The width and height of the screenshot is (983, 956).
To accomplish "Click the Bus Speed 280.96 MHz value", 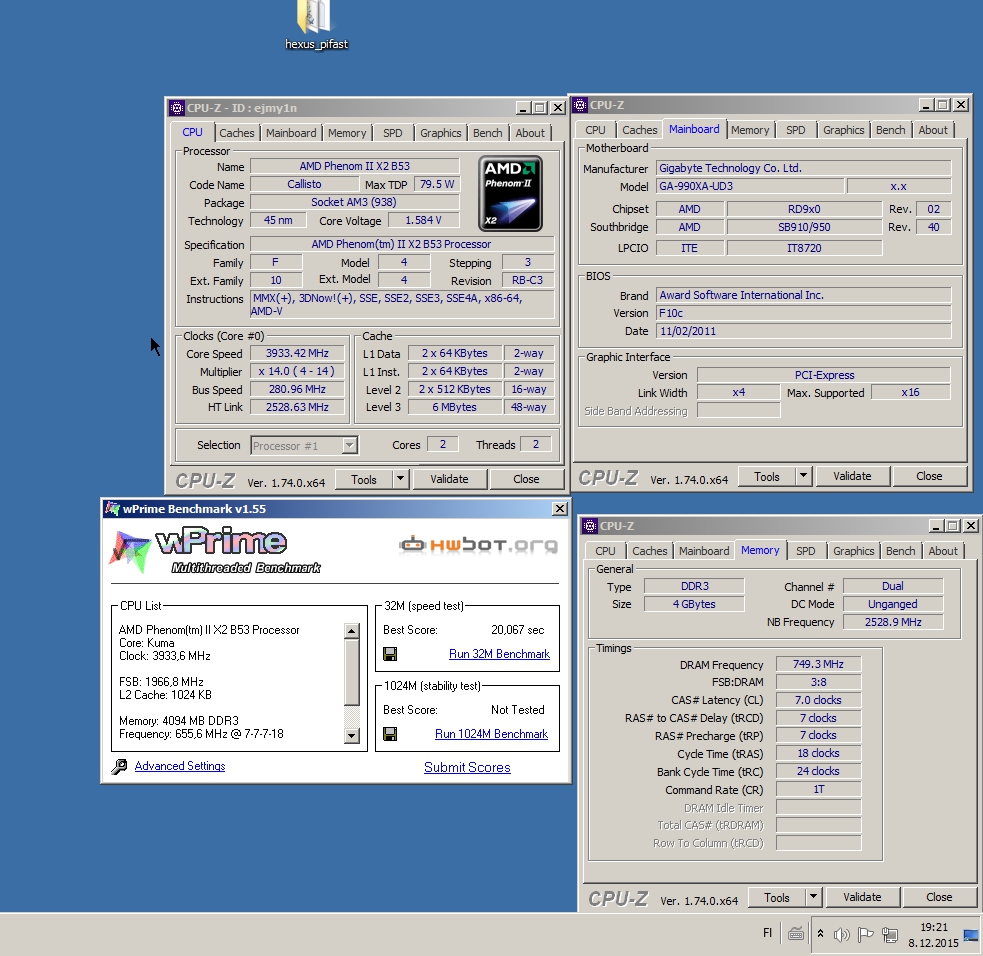I will (297, 389).
